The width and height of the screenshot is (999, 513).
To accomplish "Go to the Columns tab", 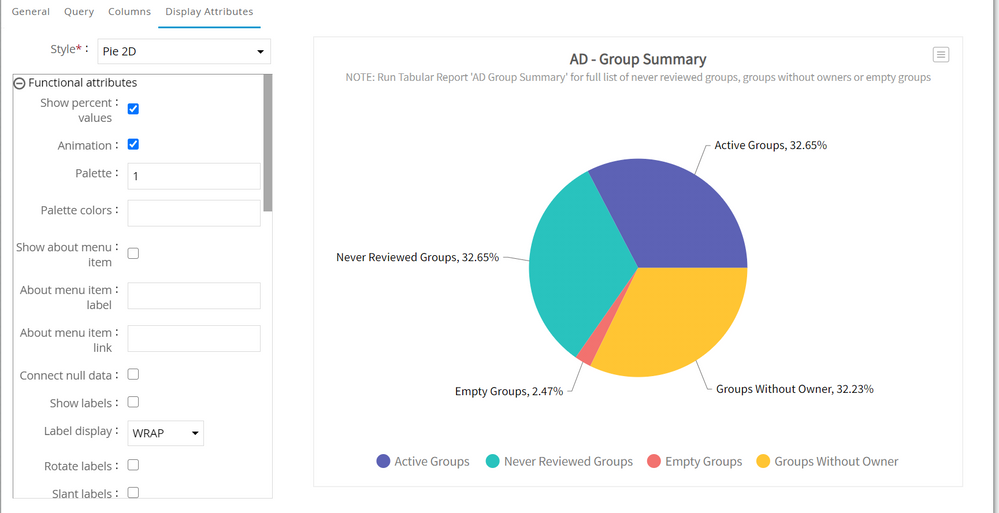I will 129,12.
